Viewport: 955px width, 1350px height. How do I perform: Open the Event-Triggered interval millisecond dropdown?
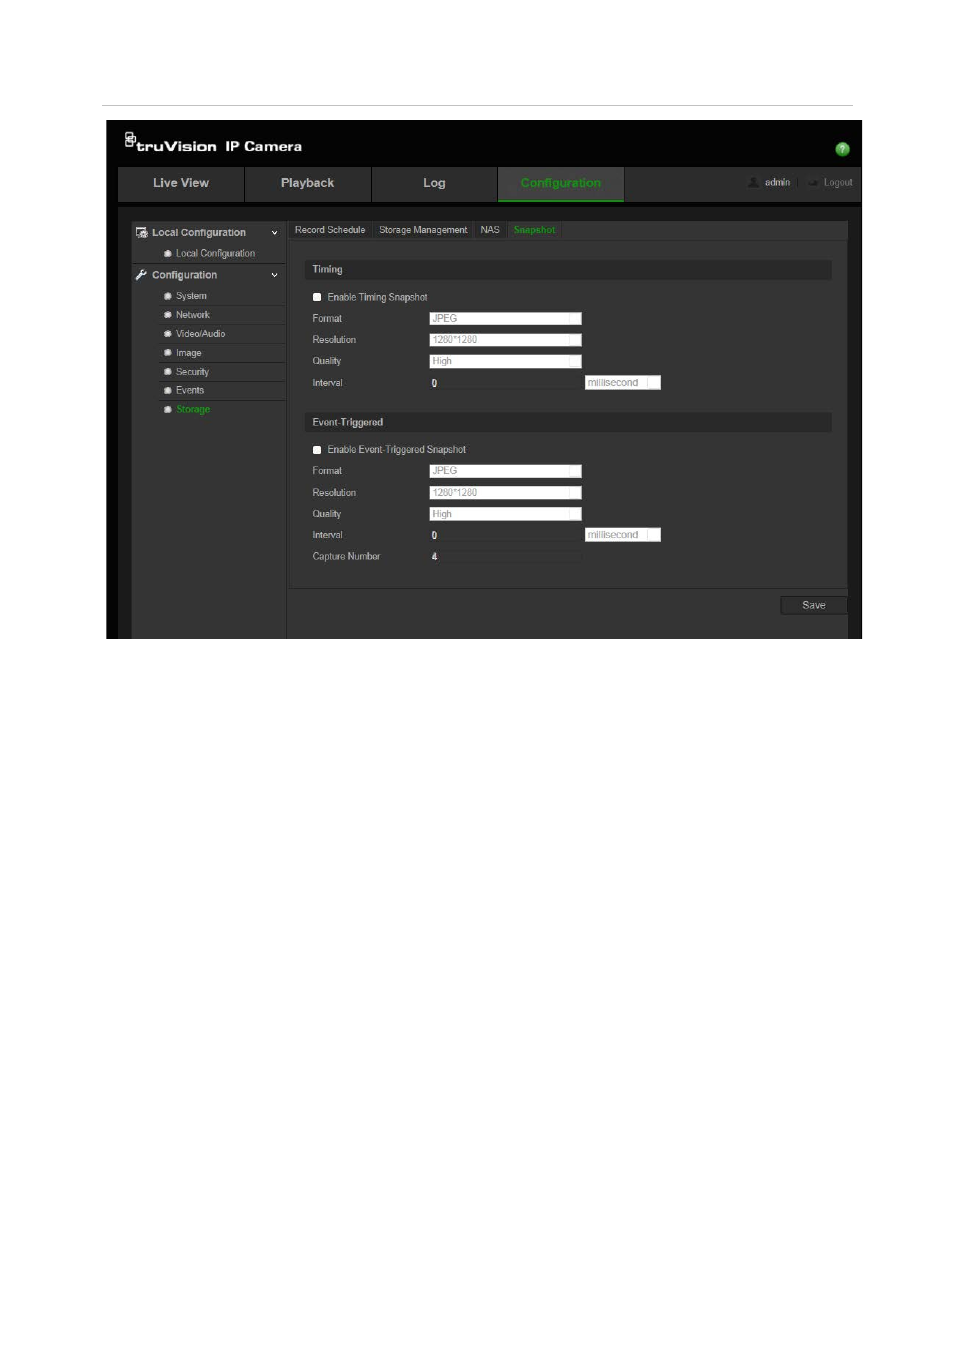pyautogui.click(x=623, y=535)
